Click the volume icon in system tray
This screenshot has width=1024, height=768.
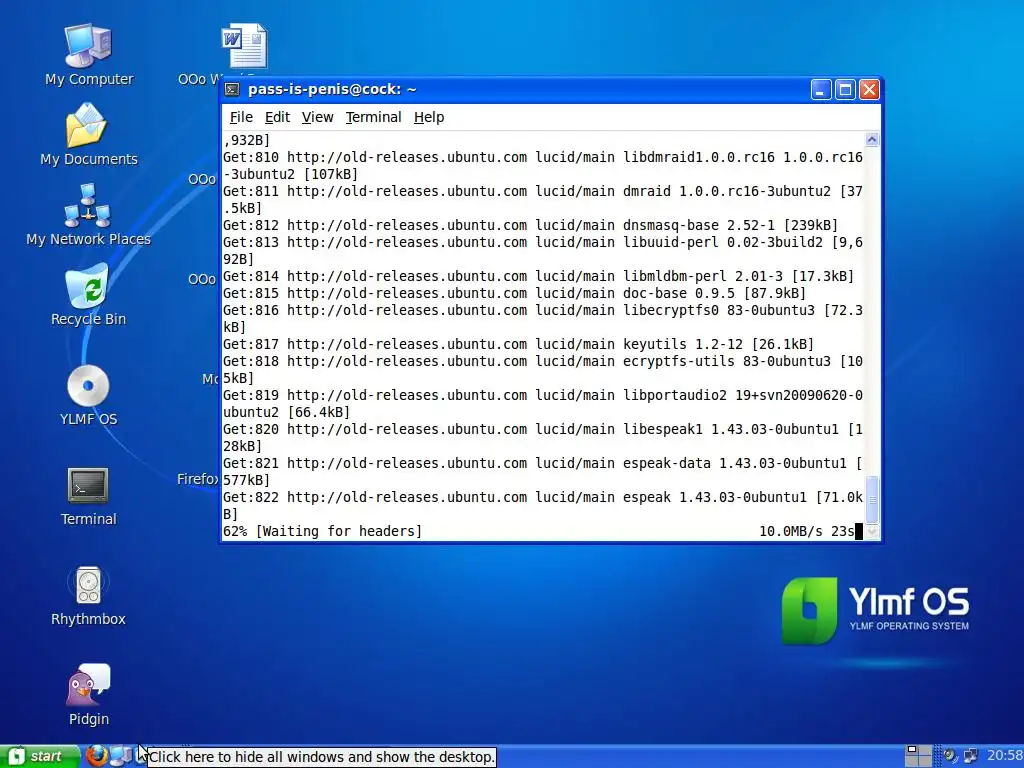pos(950,756)
